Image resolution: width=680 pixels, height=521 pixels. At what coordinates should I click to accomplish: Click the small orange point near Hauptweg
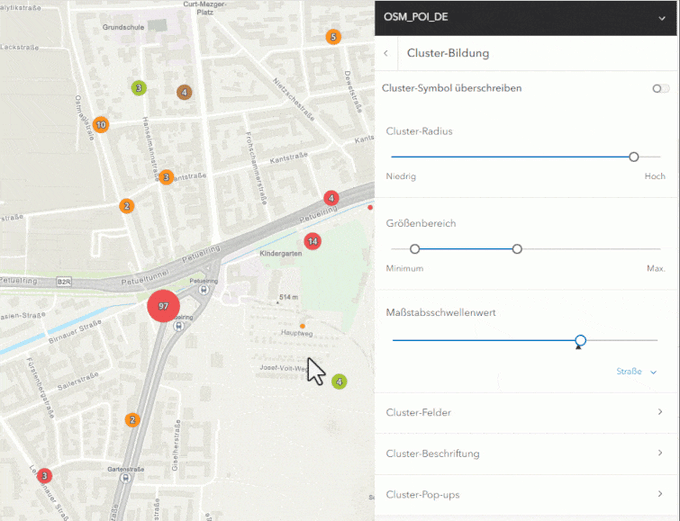[x=302, y=326]
